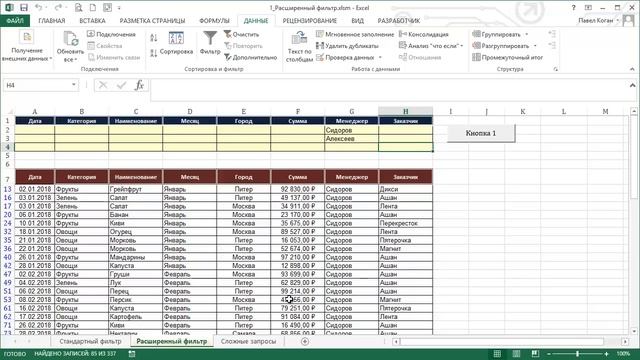Image resolution: width=640 pixels, height=360 pixels.
Task: Switch to the ГЛАВНАЯ ribbon tab
Action: 52,20
